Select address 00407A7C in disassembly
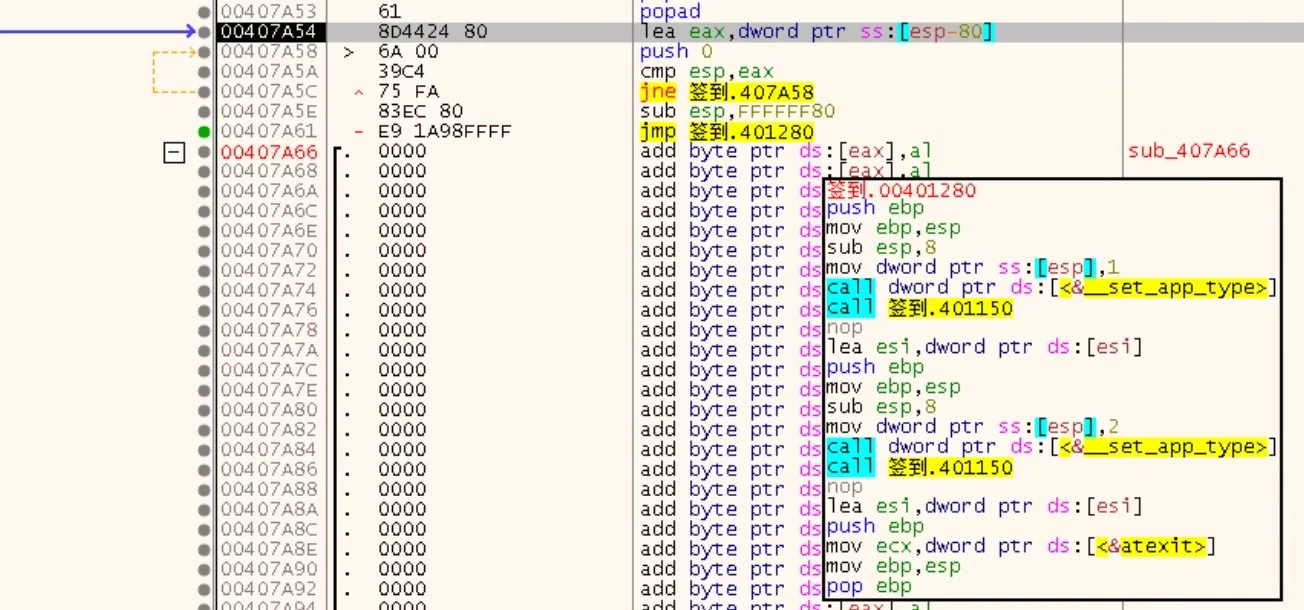 point(267,370)
